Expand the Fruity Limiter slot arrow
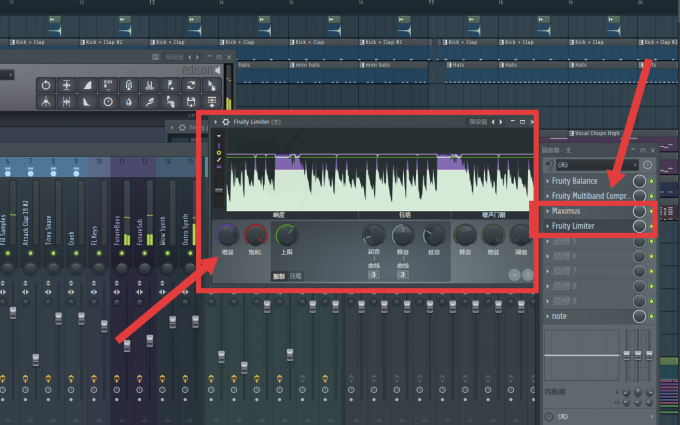This screenshot has height=425, width=680. coord(548,226)
